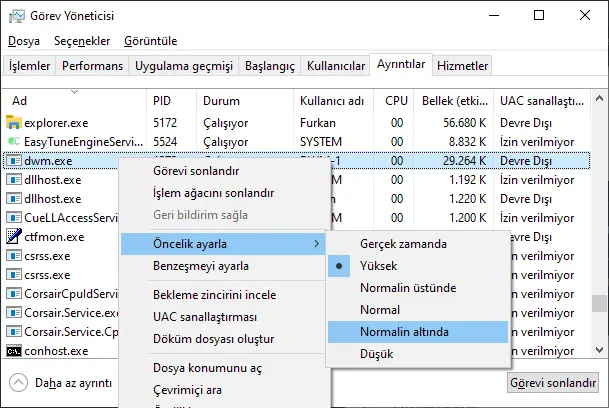The width and height of the screenshot is (609, 408).
Task: Click İşlem ağacını sonlandır
Action: pos(225,193)
